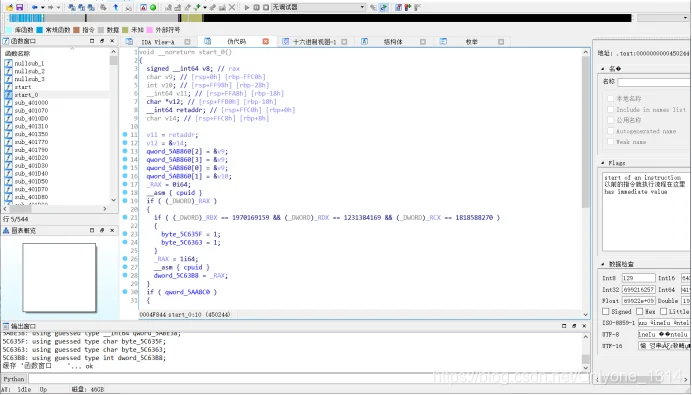This screenshot has width=692, height=395.
Task: Collapse the 数据检查 section
Action: [x=603, y=264]
